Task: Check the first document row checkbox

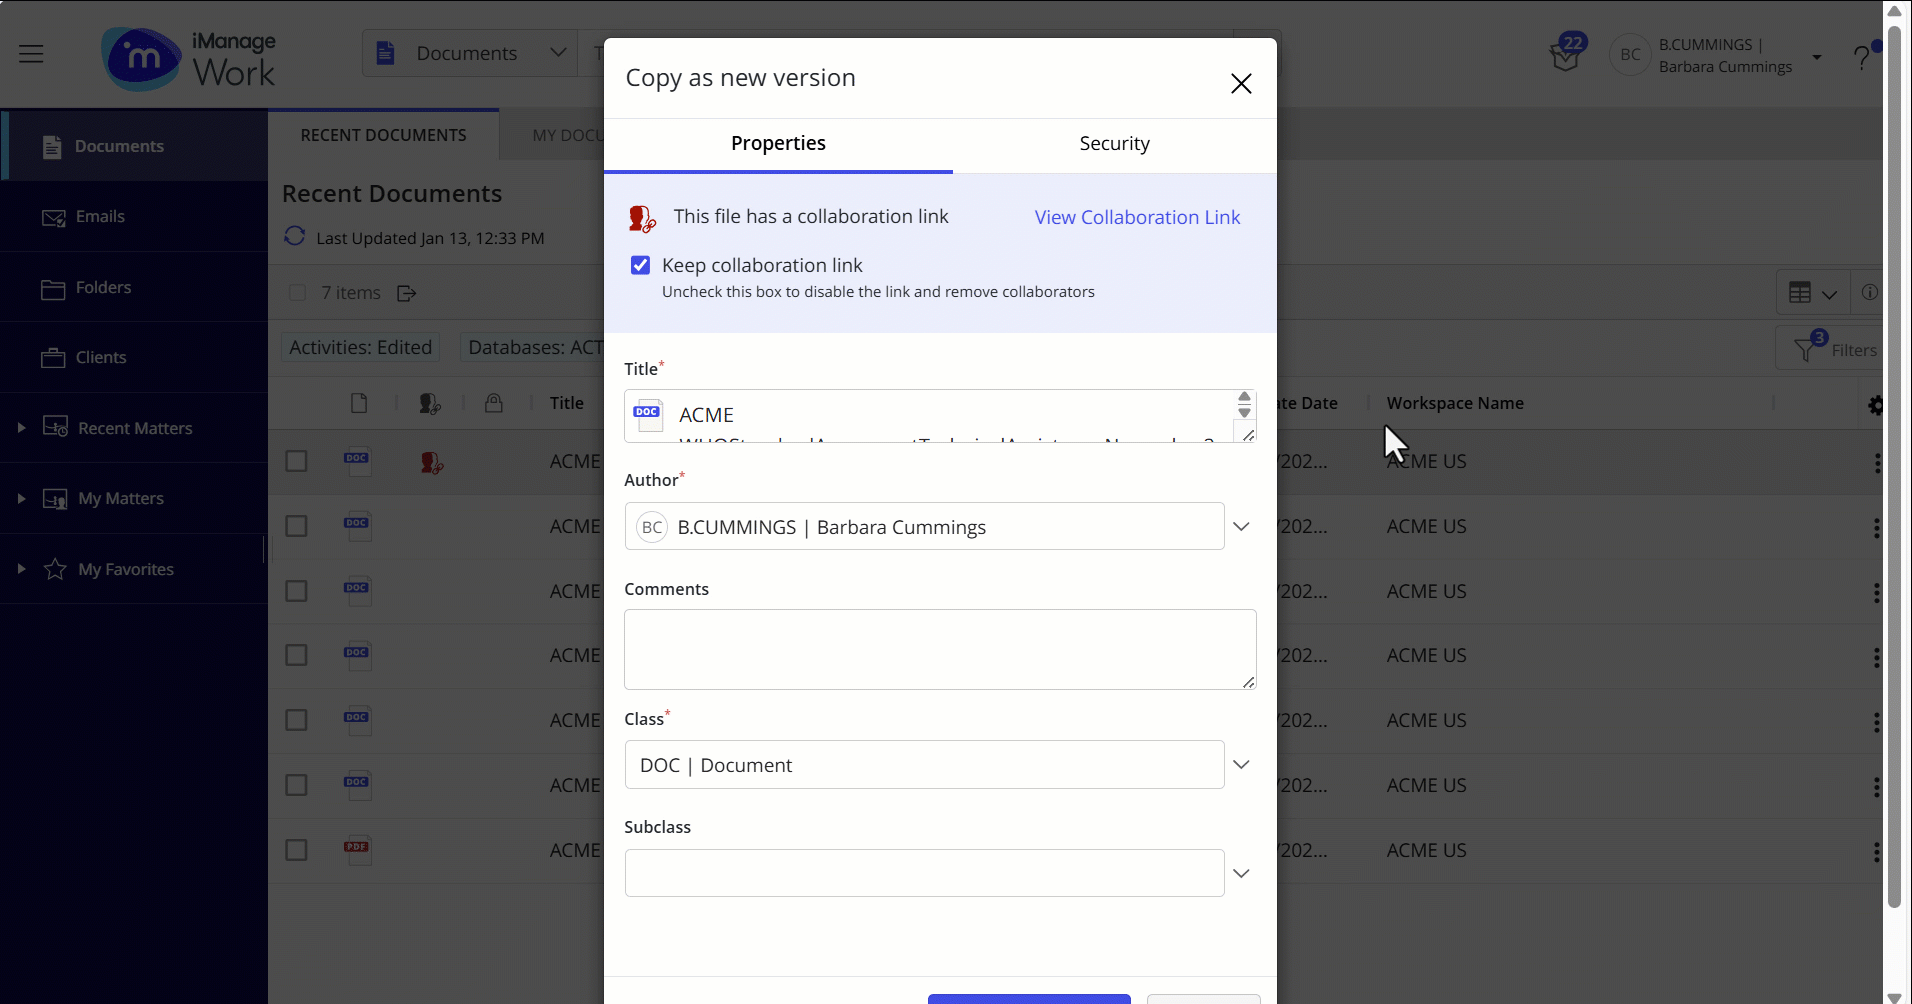Action: [x=297, y=461]
